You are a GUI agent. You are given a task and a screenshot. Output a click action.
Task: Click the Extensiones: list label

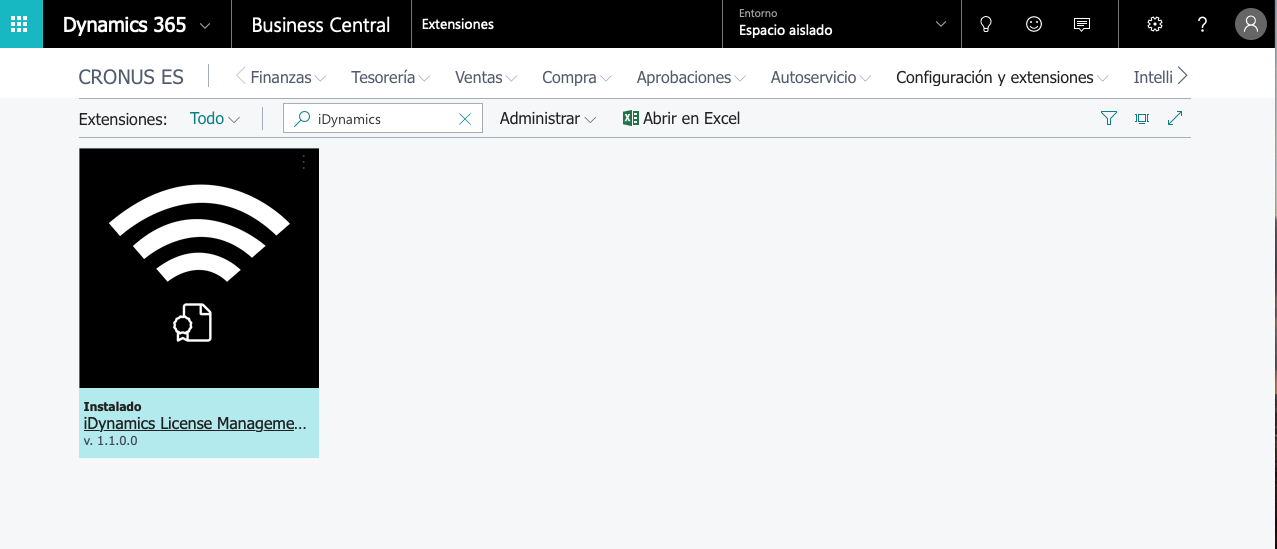pyautogui.click(x=123, y=119)
